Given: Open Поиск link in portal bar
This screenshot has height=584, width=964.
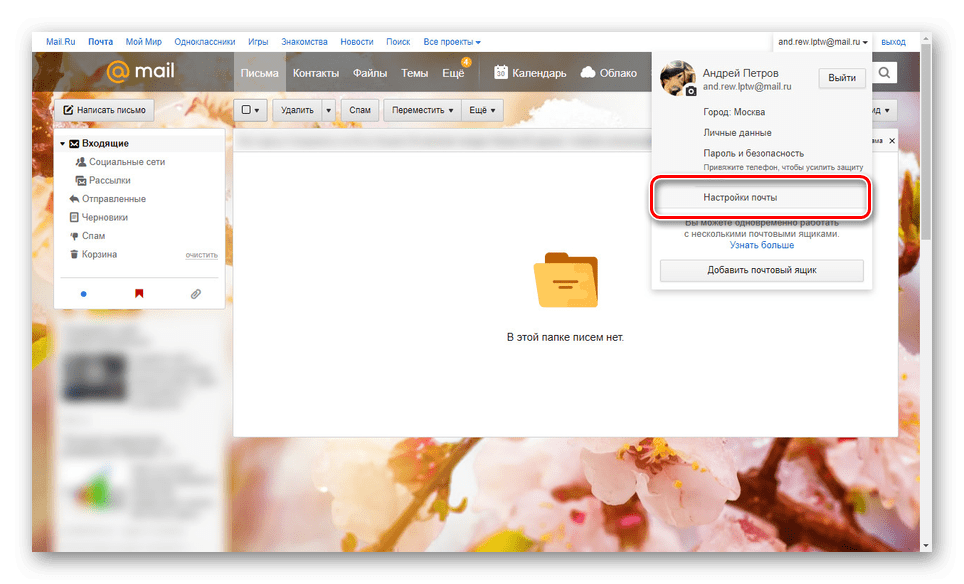Looking at the screenshot, I should pyautogui.click(x=398, y=42).
